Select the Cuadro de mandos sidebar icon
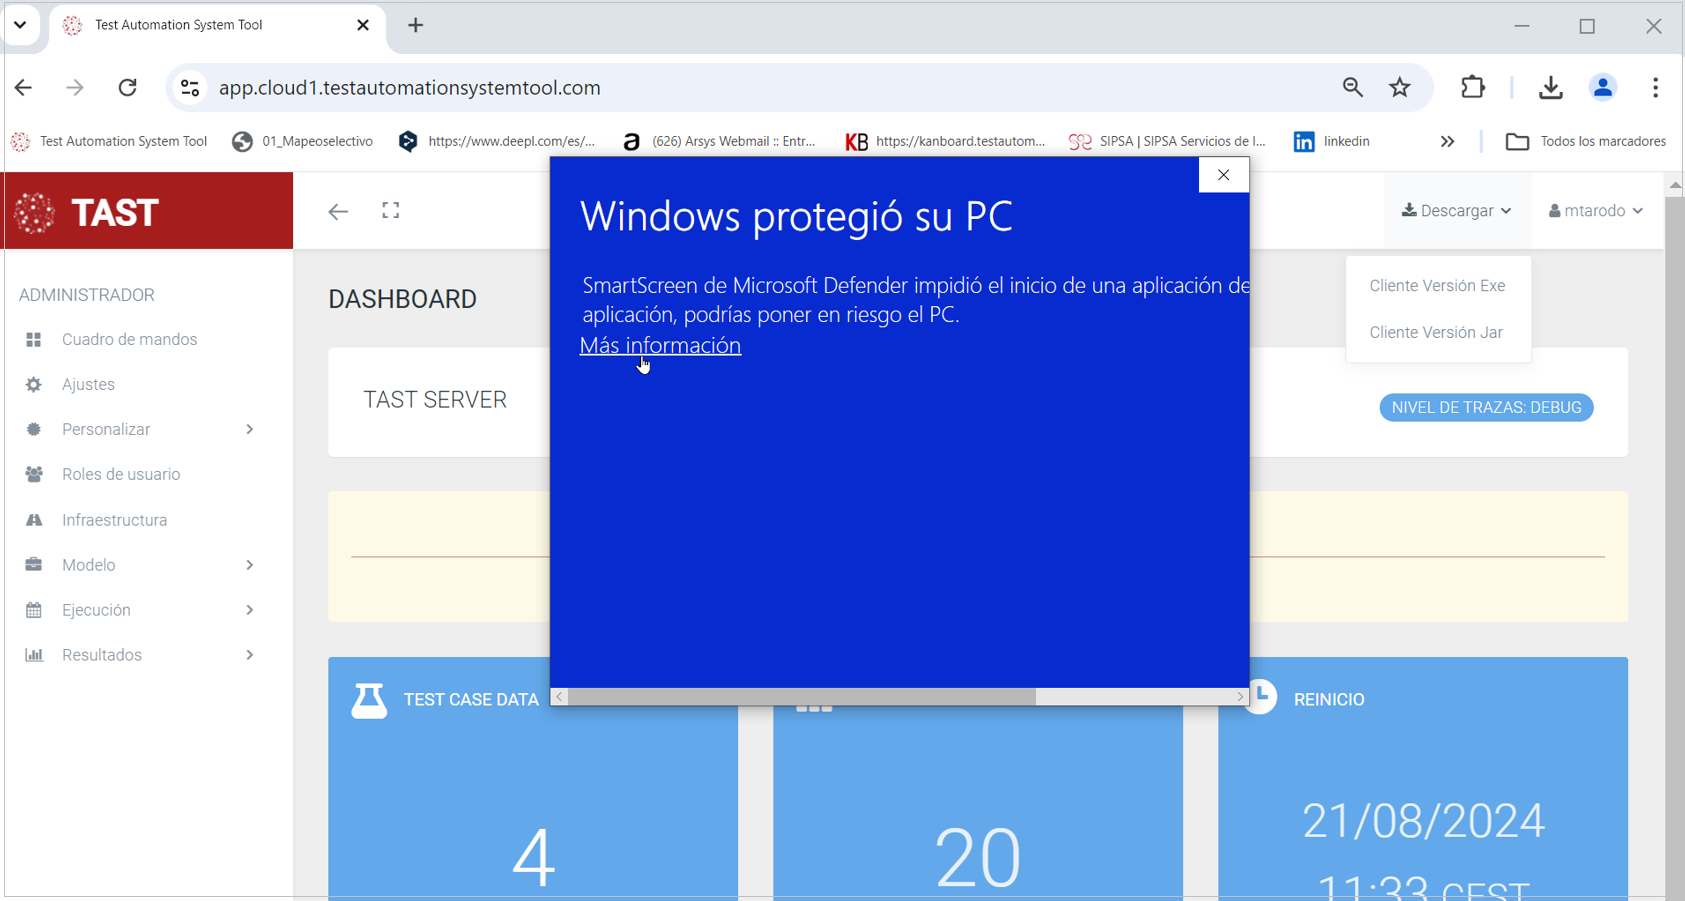The height and width of the screenshot is (901, 1685). tap(35, 339)
